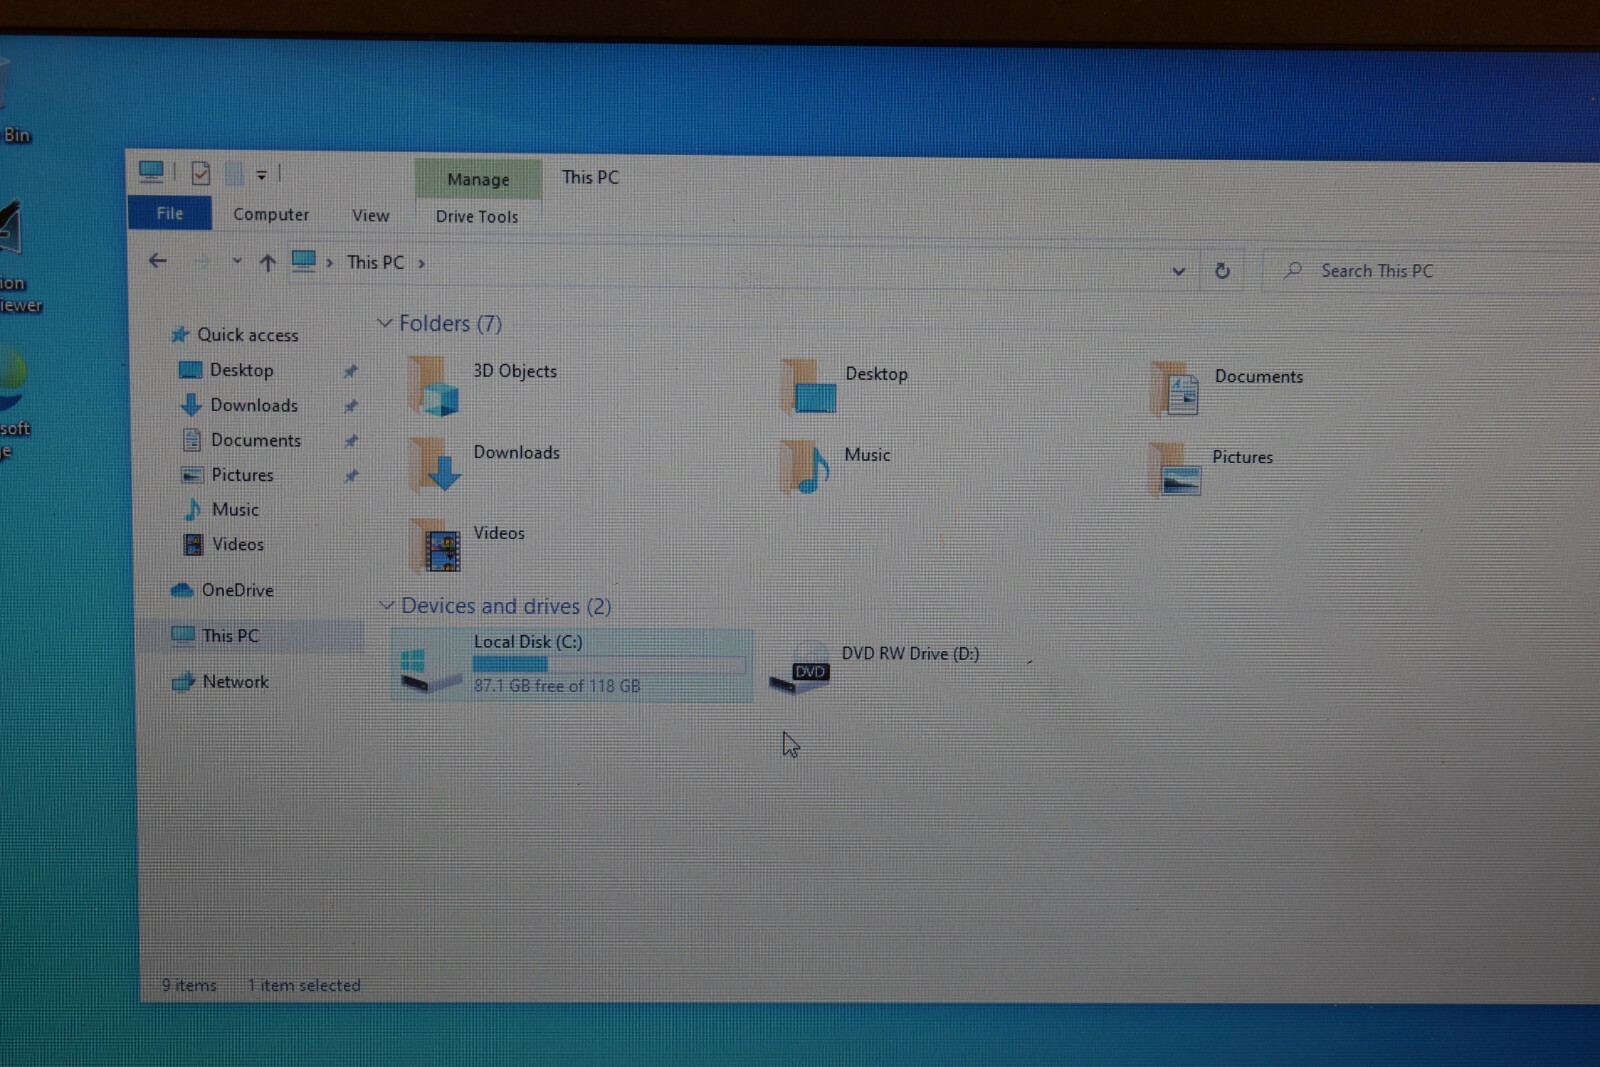The height and width of the screenshot is (1067, 1600).
Task: Click This PC in the address bar
Action: click(x=375, y=262)
